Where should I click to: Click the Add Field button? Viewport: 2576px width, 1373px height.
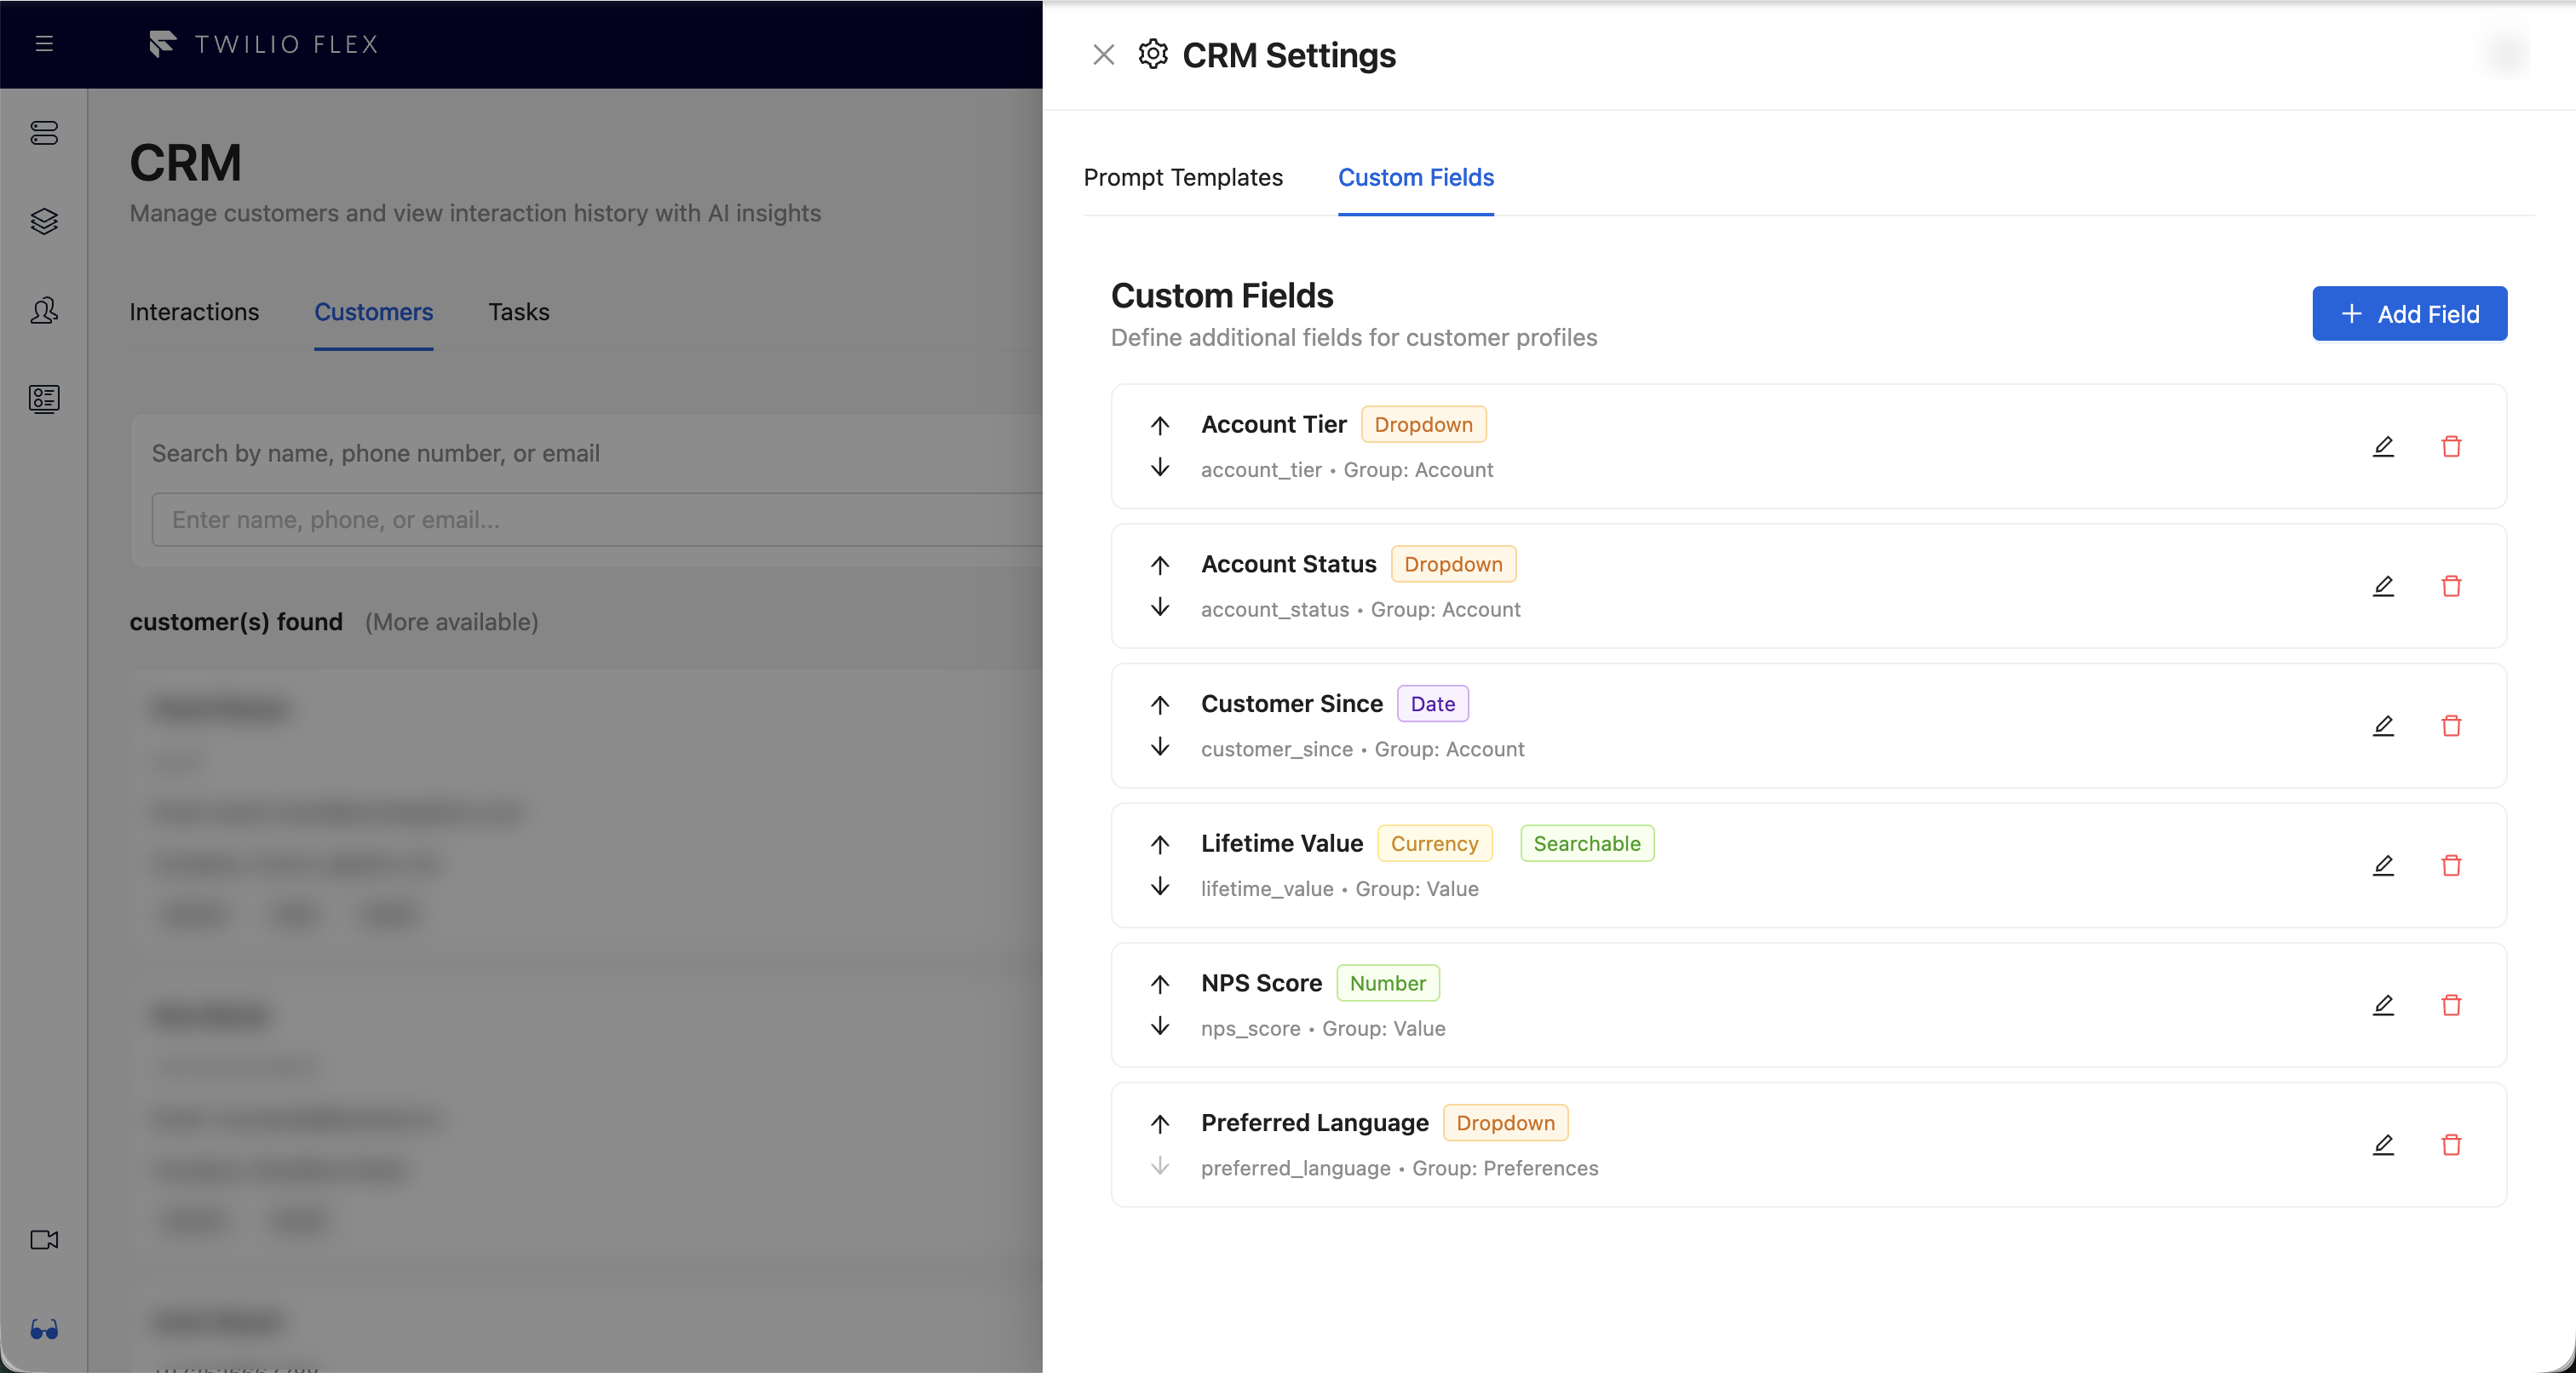click(x=2409, y=314)
